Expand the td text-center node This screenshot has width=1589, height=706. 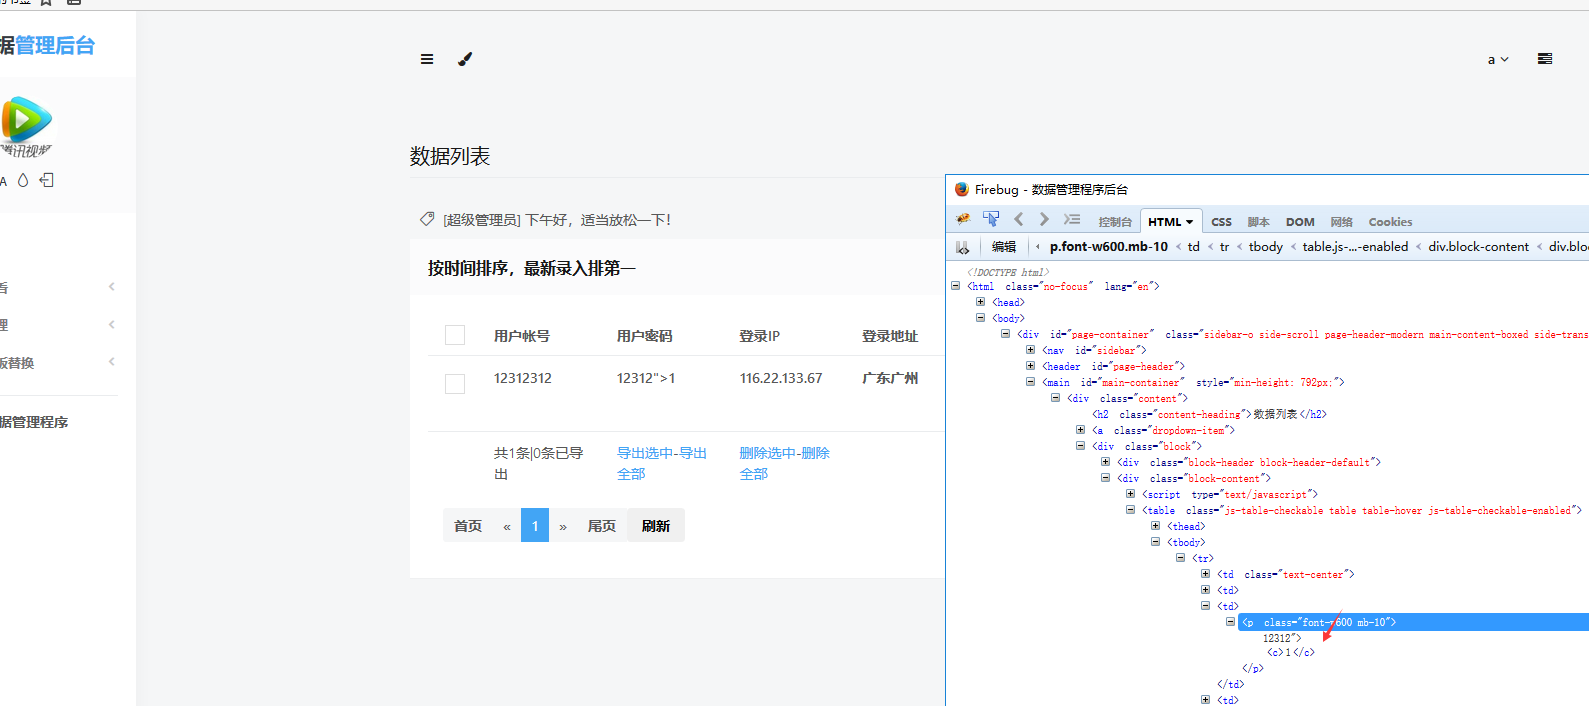(x=1205, y=574)
